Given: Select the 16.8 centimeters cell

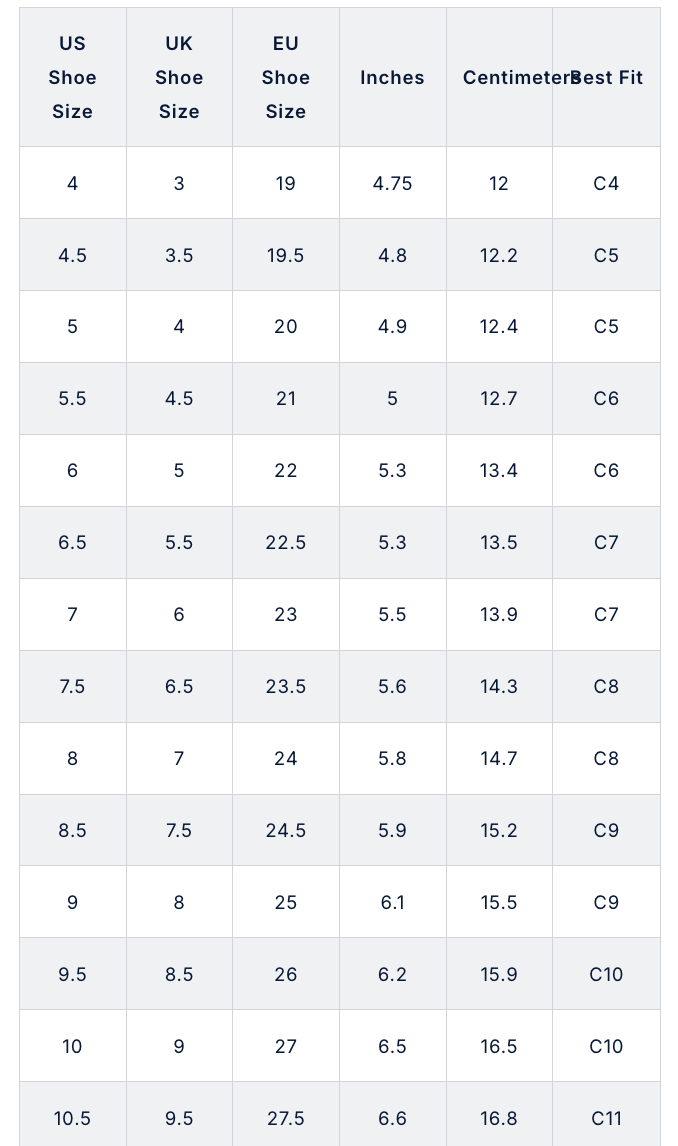Looking at the screenshot, I should point(499,1118).
